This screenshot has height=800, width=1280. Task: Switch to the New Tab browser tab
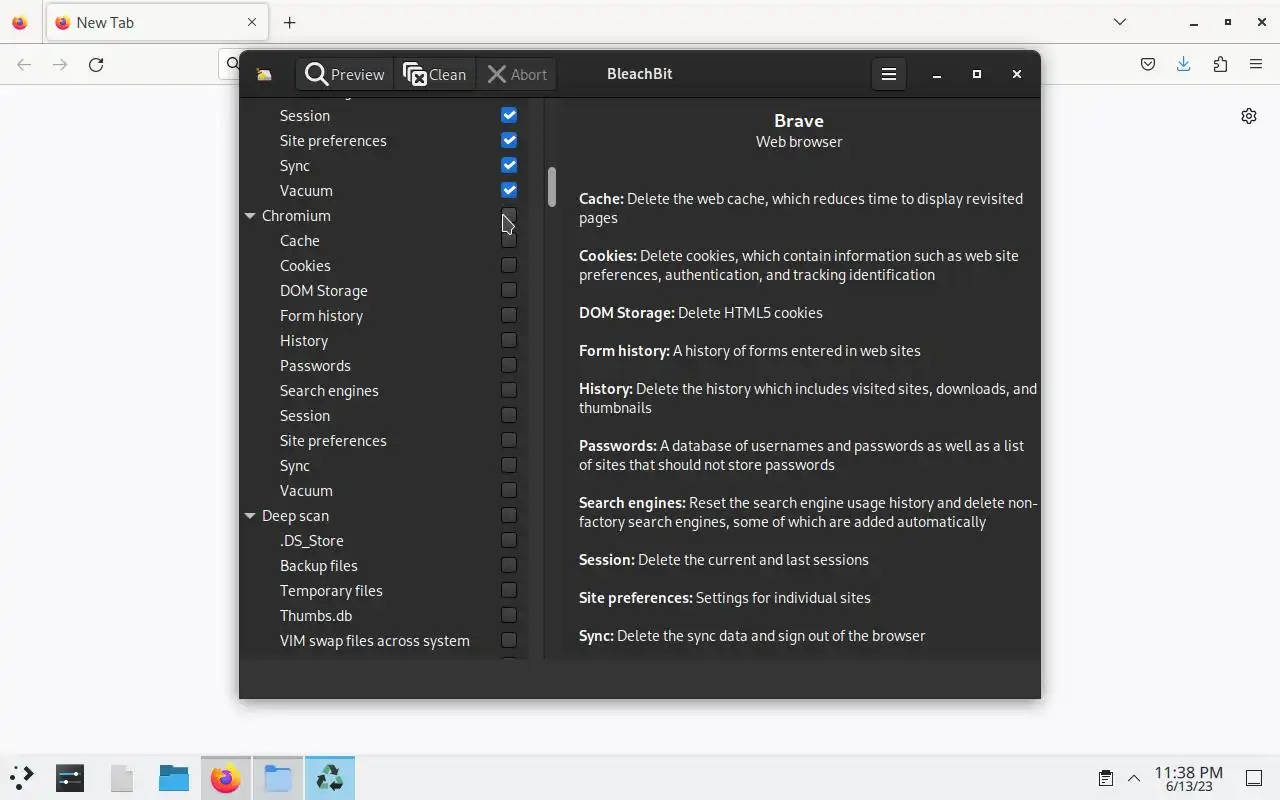click(x=156, y=22)
